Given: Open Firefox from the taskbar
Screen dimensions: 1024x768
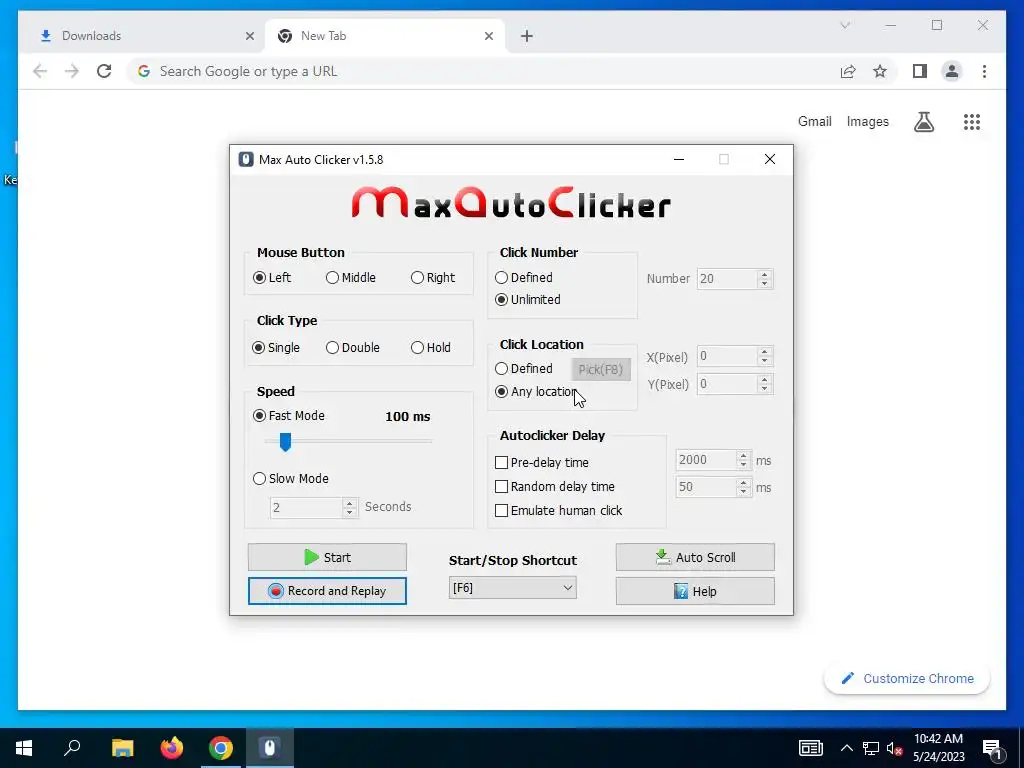Looking at the screenshot, I should pos(172,748).
